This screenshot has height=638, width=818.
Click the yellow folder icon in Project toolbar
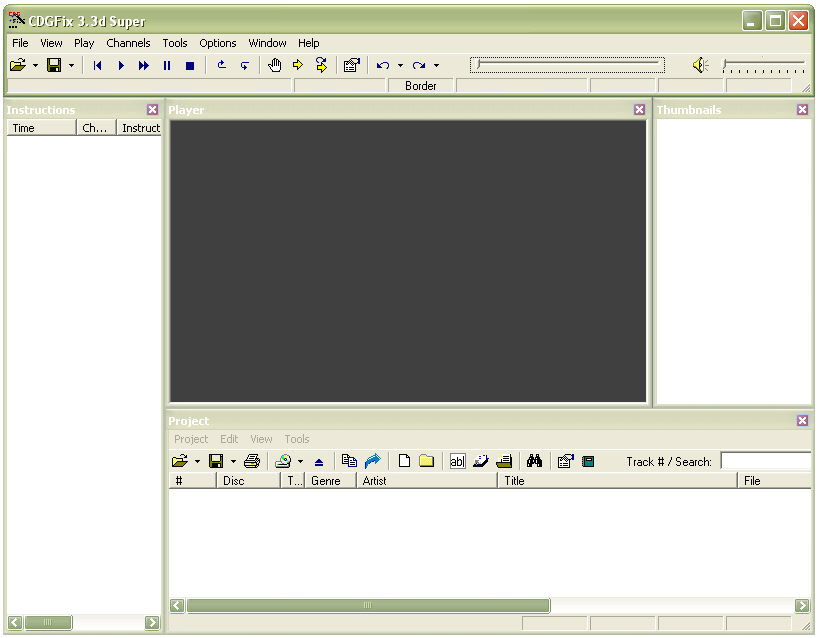[427, 461]
